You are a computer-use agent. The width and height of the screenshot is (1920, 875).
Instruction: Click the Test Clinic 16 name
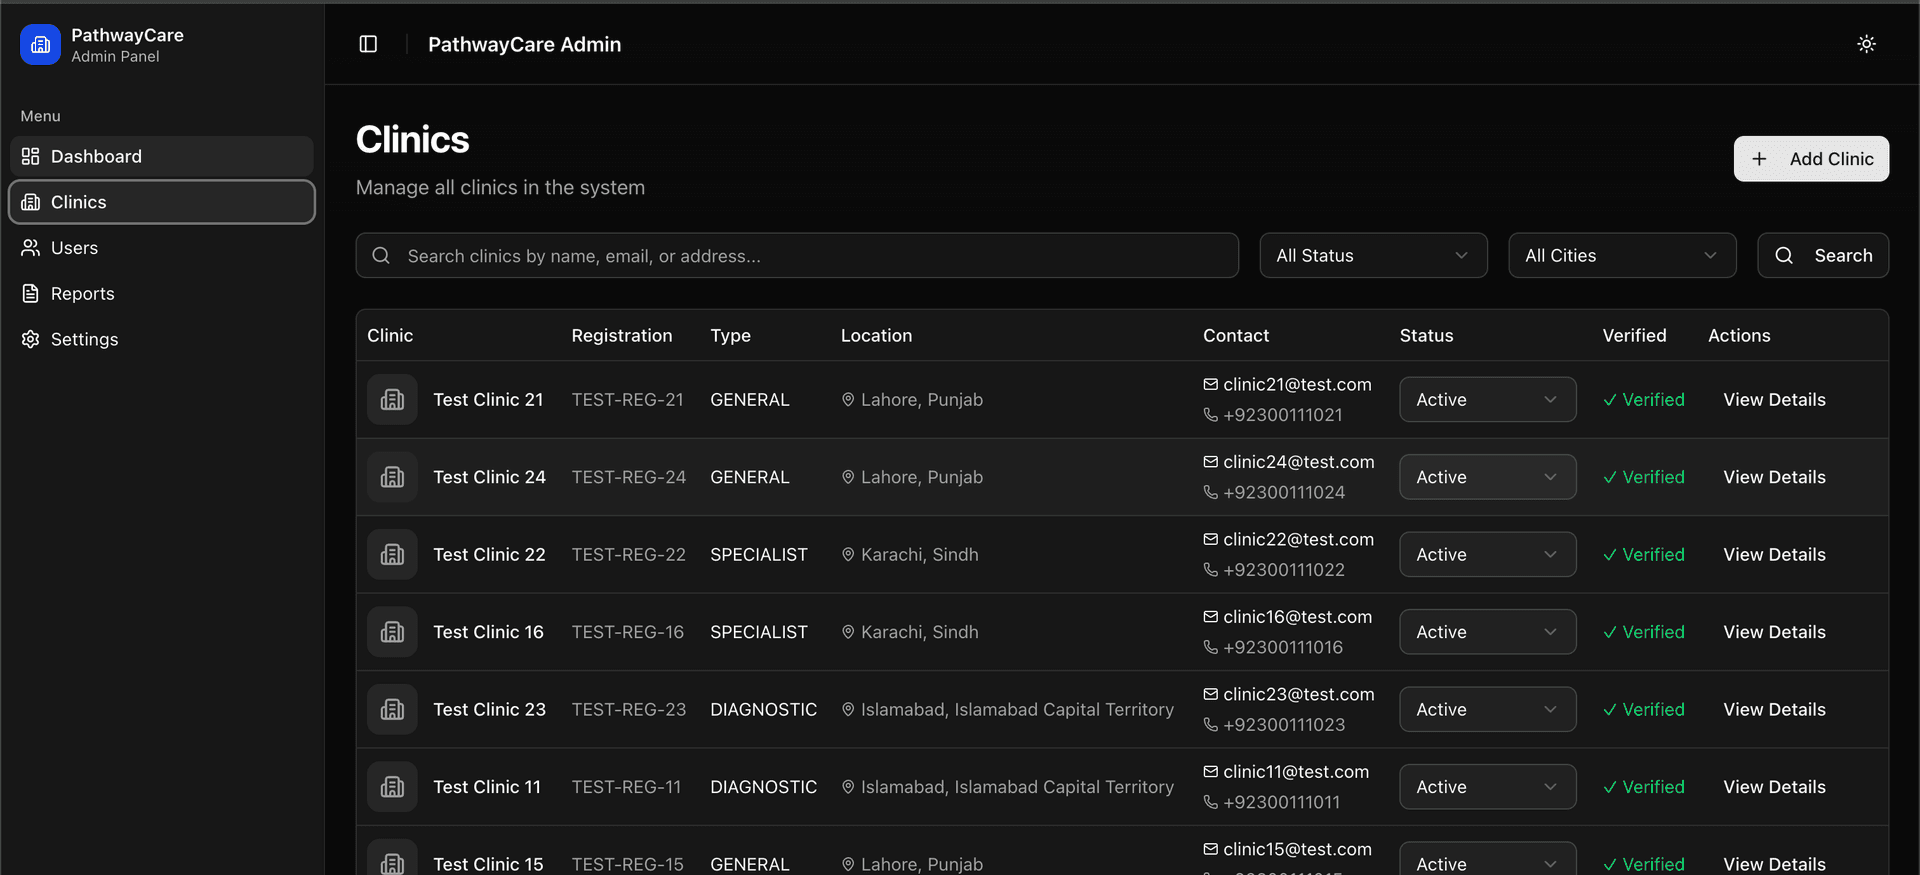point(488,632)
